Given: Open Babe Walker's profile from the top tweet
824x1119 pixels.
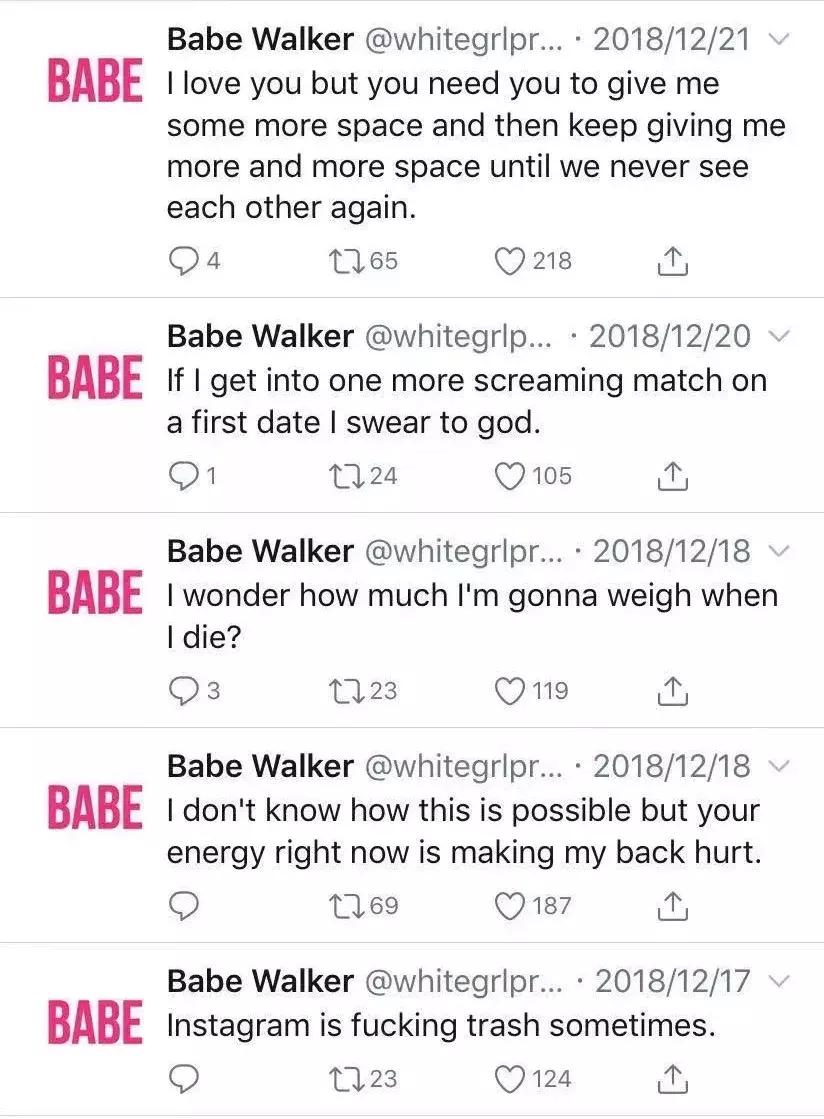Looking at the screenshot, I should (x=258, y=40).
